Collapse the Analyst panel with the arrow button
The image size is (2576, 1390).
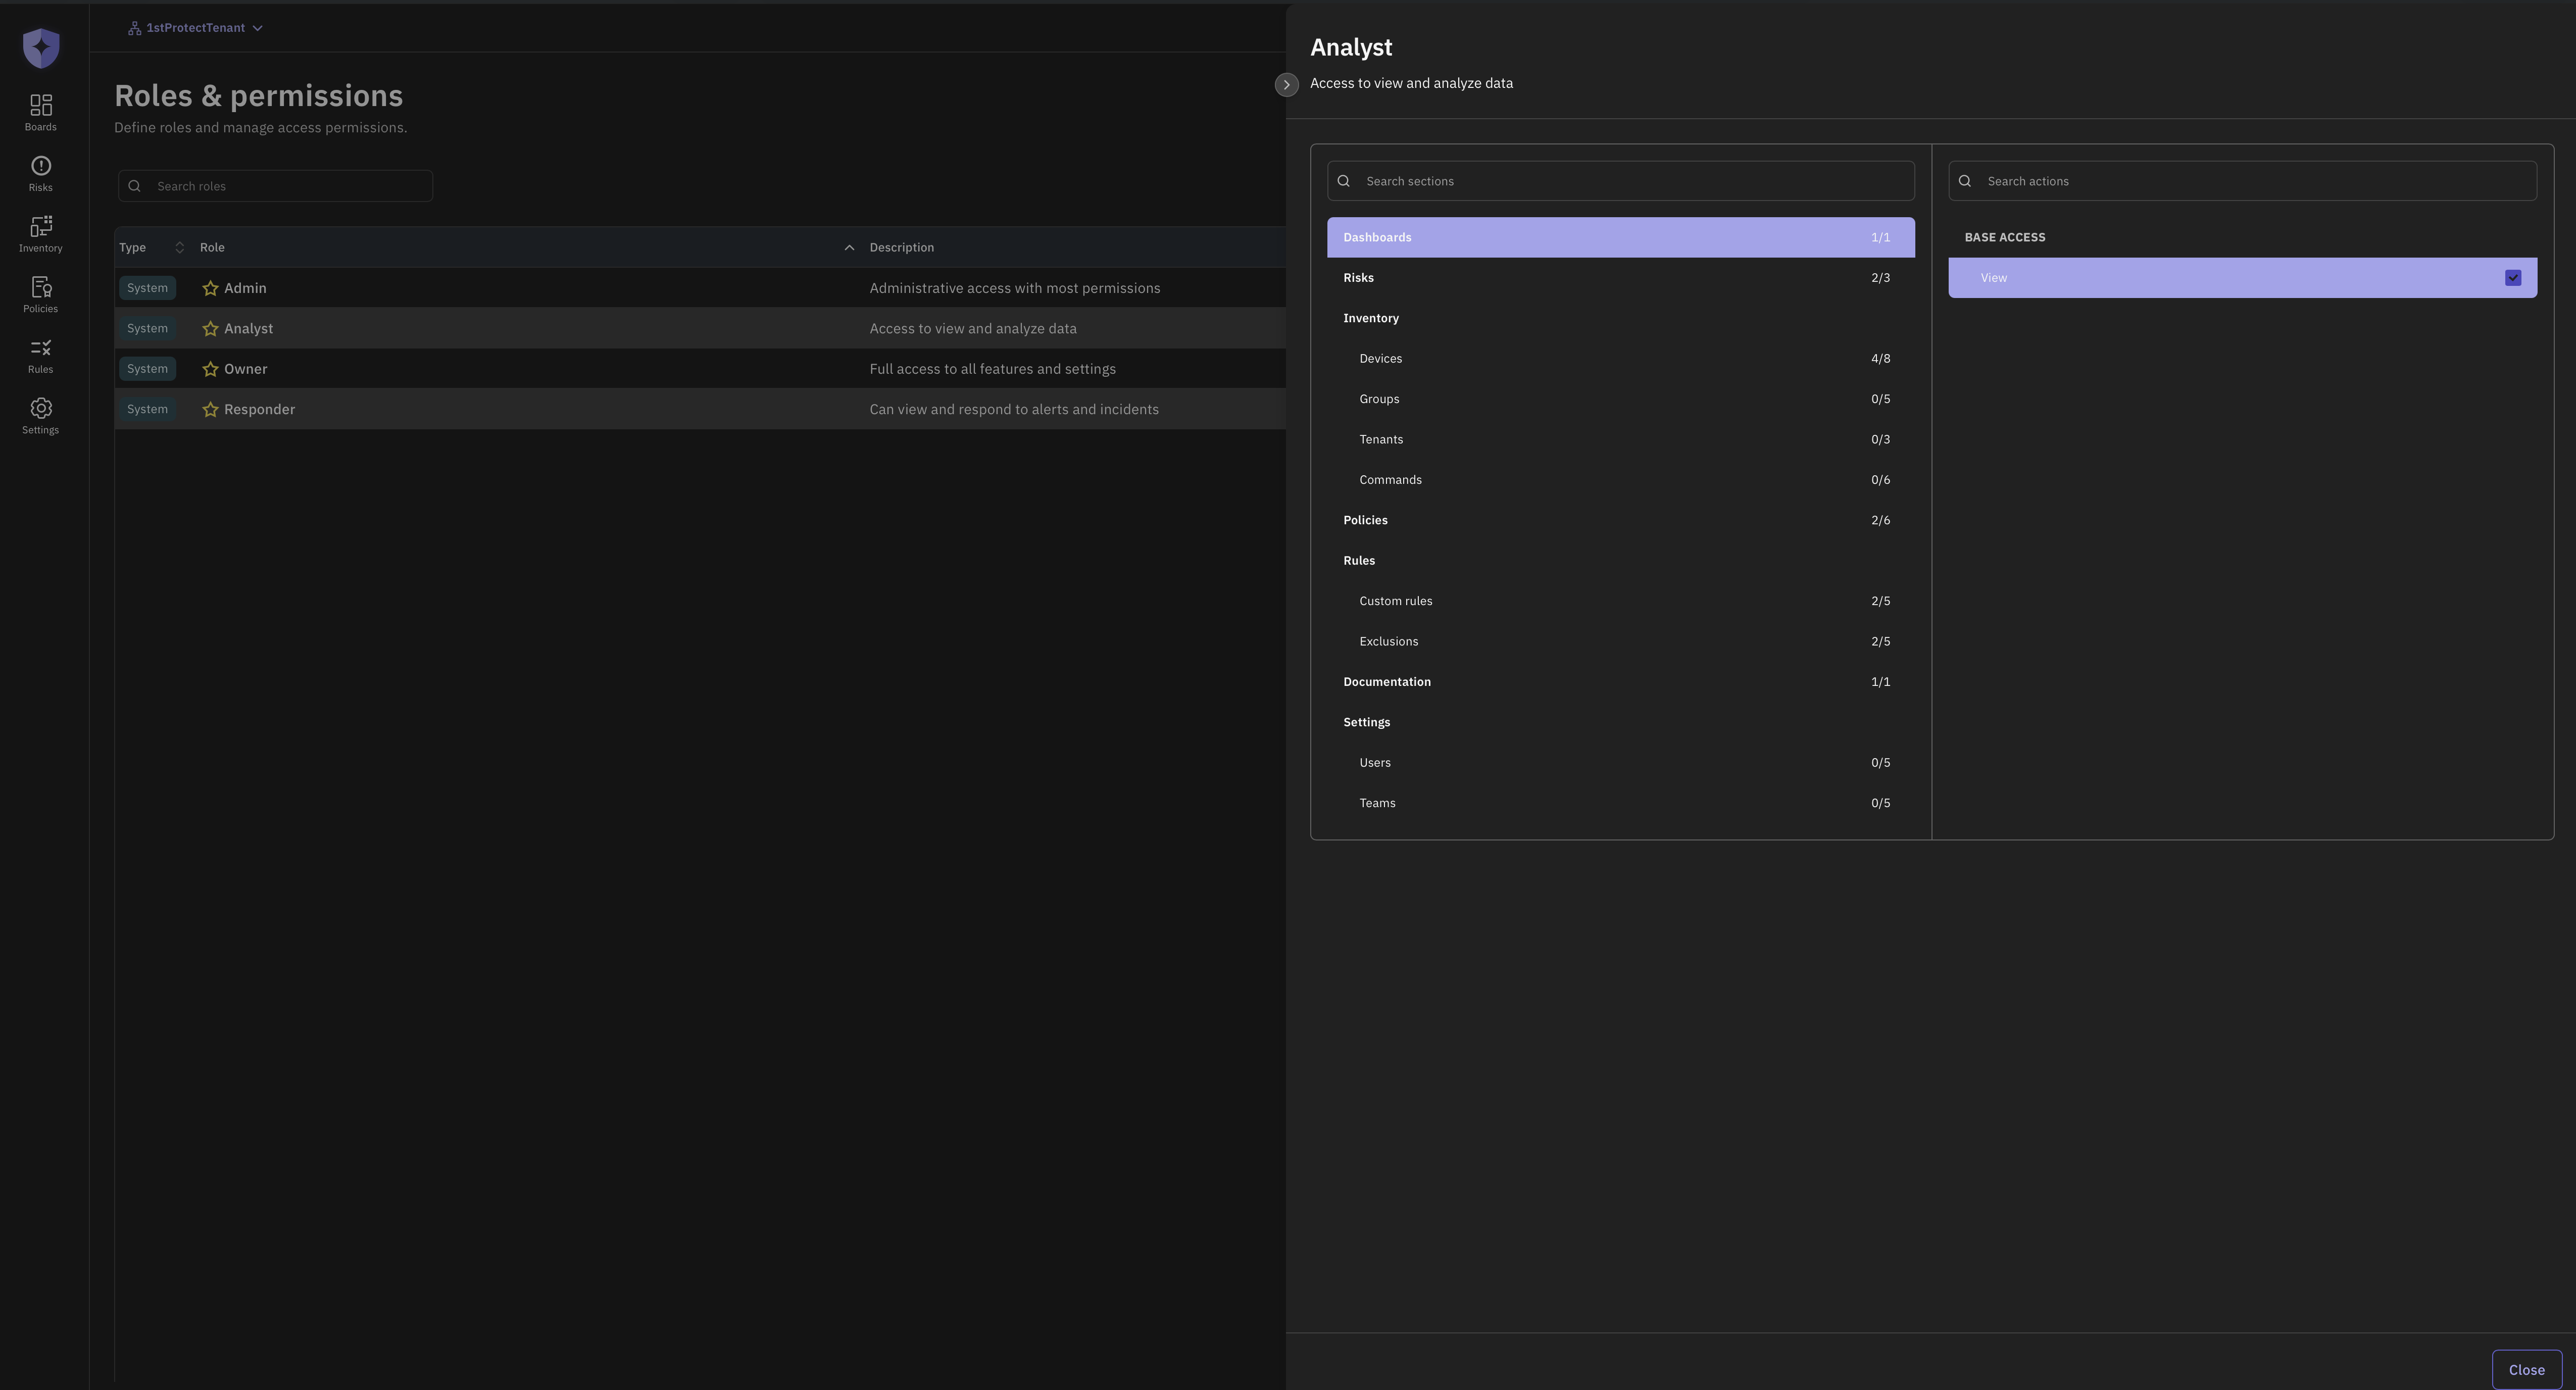(1286, 85)
